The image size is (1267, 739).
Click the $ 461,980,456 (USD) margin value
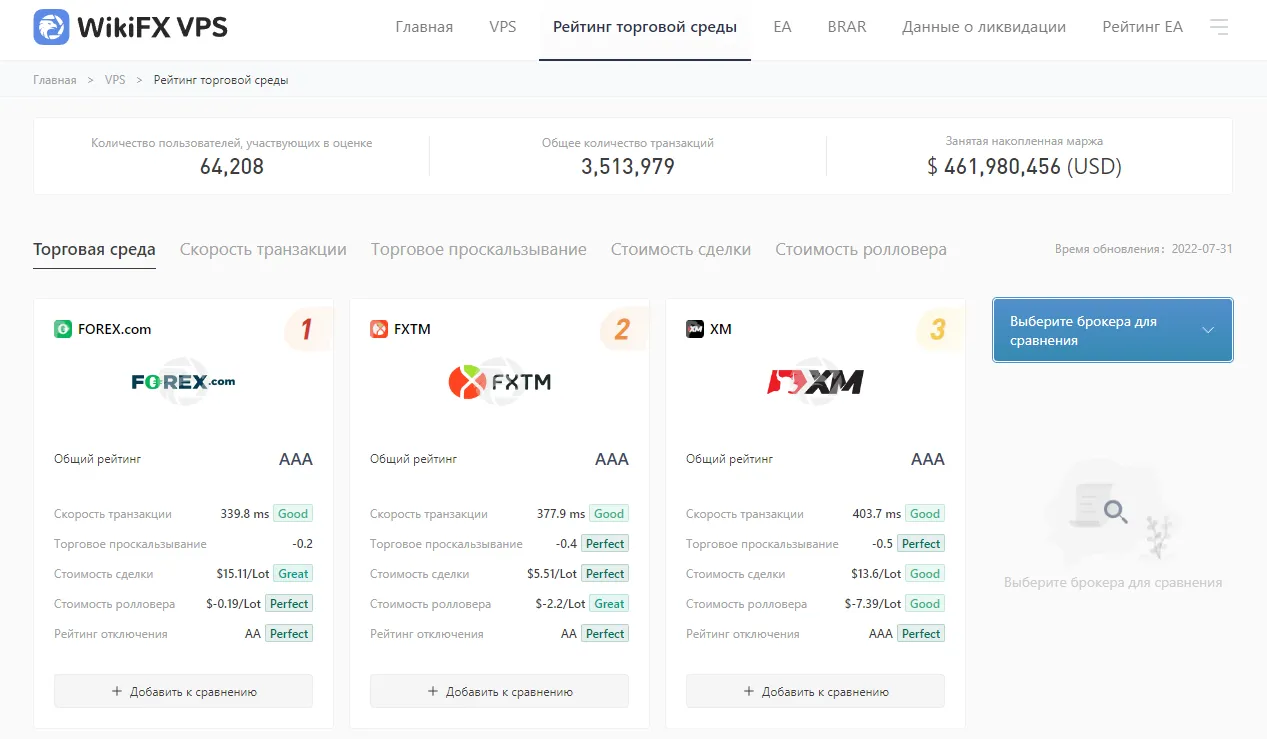point(1024,167)
